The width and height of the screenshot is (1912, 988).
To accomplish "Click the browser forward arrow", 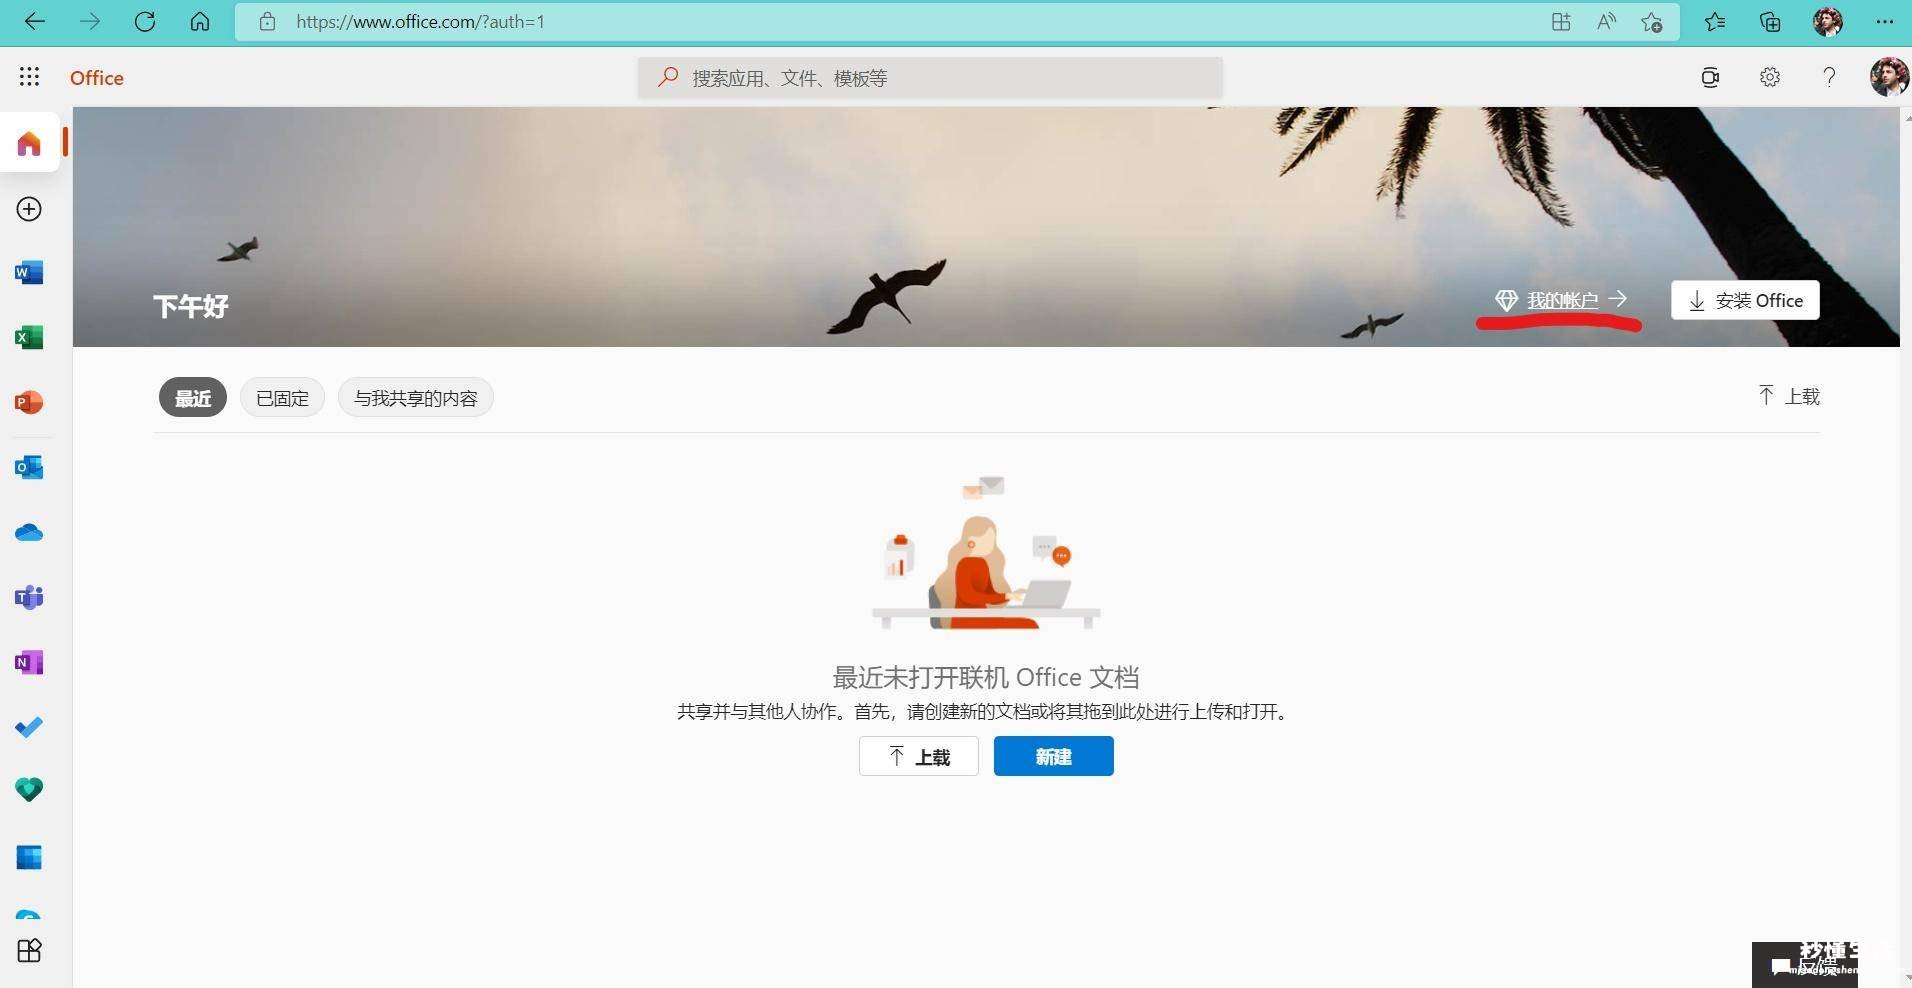I will [x=90, y=21].
